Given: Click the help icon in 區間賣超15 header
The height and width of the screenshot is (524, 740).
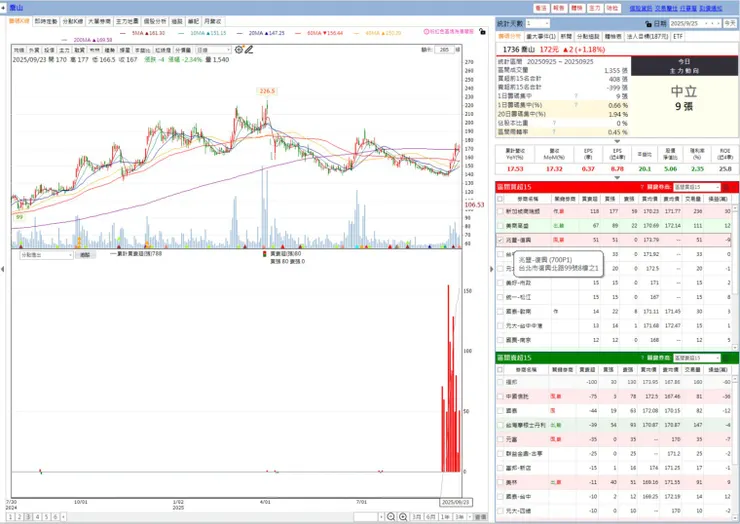Looking at the screenshot, I should coord(642,358).
